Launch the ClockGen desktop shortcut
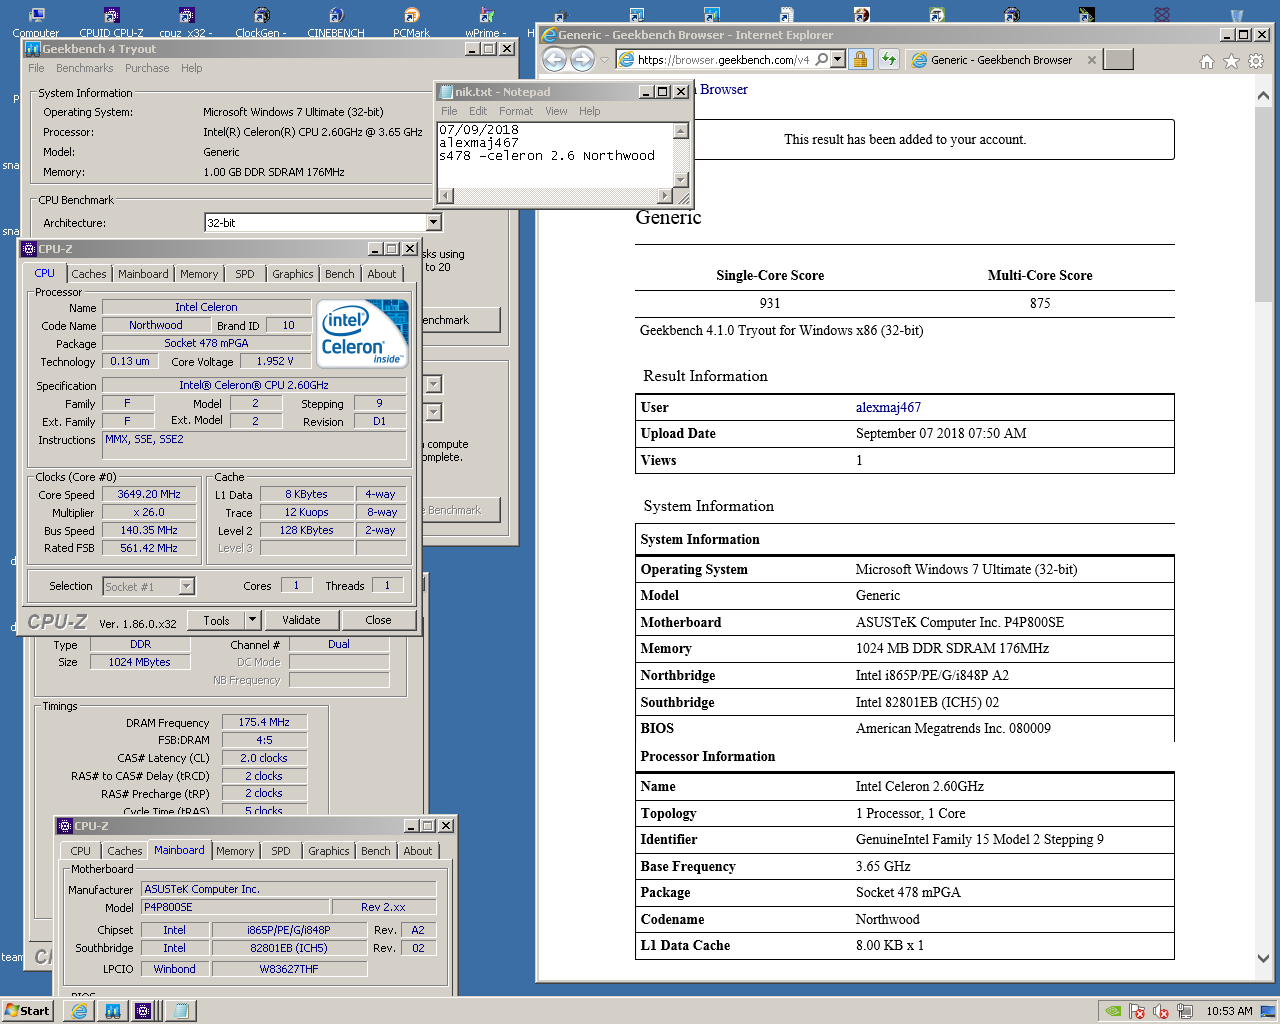1280x1024 pixels. click(x=261, y=21)
